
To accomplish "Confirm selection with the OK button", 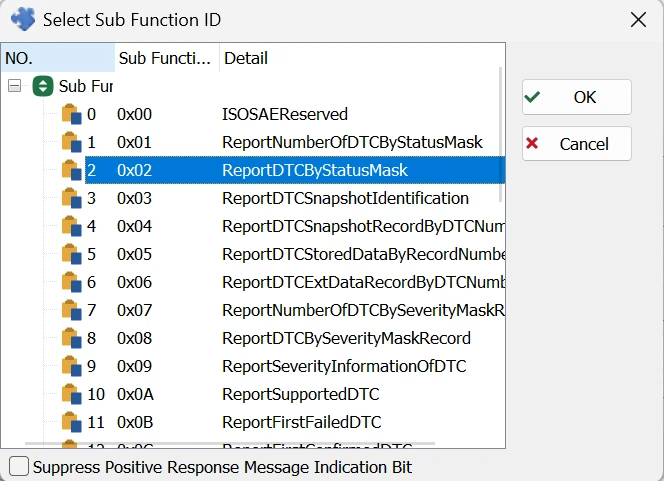I will (577, 97).
